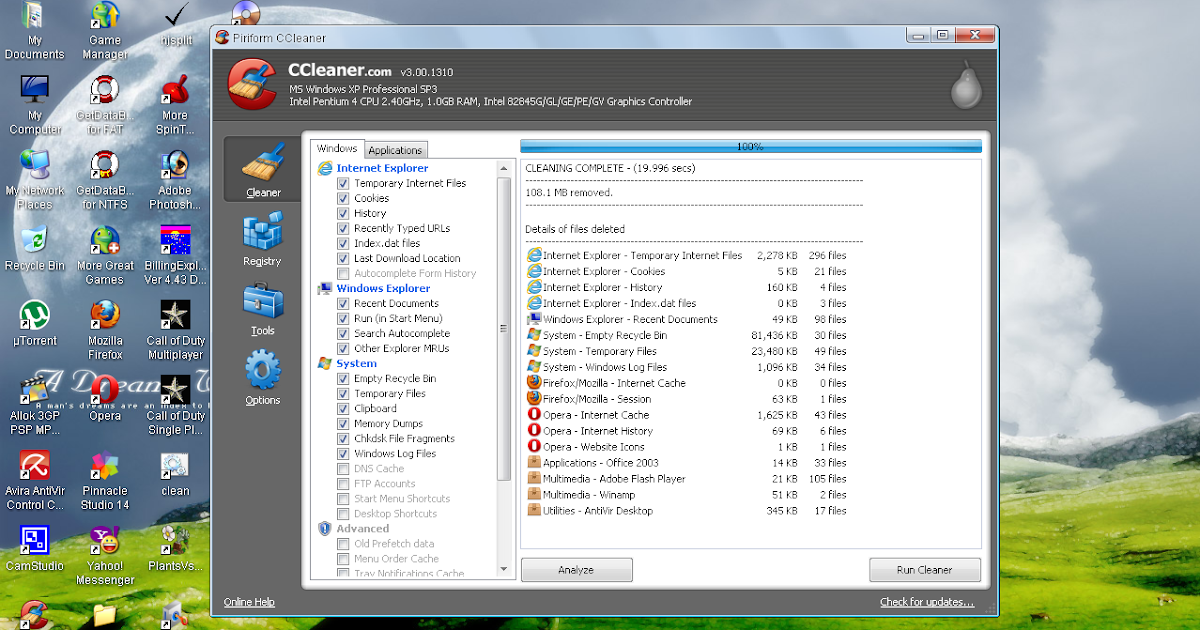The width and height of the screenshot is (1200, 630).
Task: Uncheck Empty Recycle Bin option
Action: coord(344,378)
